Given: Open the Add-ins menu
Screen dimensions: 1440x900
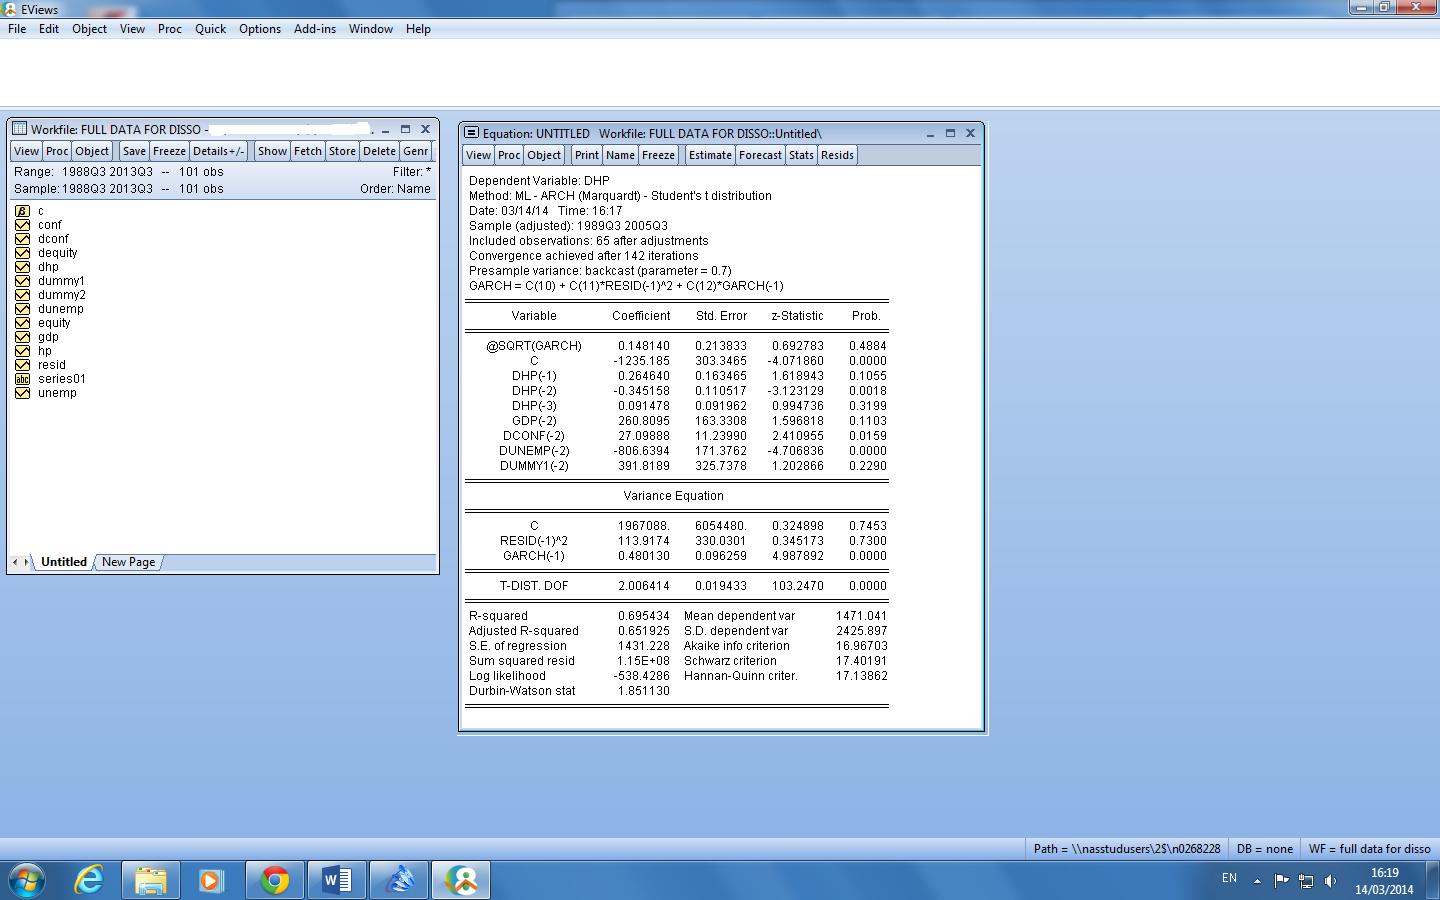Looking at the screenshot, I should click(315, 29).
